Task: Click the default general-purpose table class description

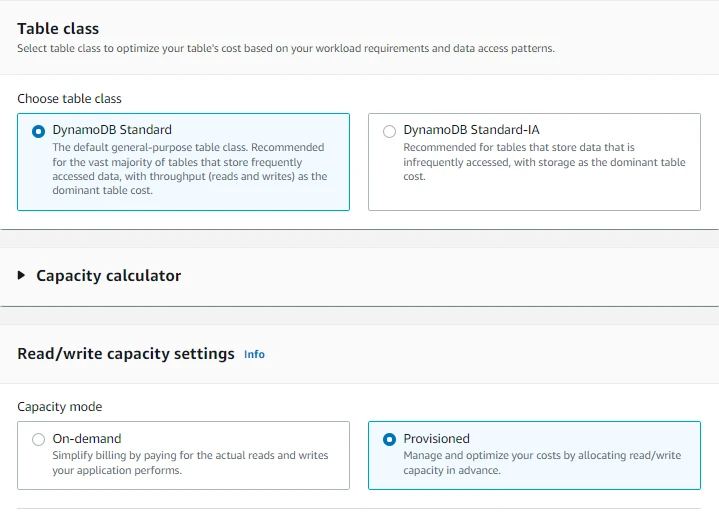Action: tap(189, 168)
